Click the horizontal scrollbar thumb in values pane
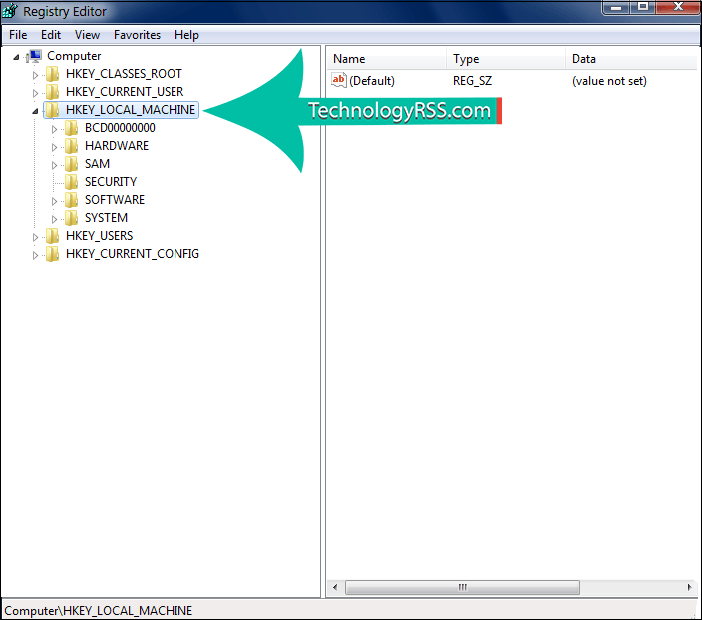Image resolution: width=702 pixels, height=620 pixels. coord(462,587)
